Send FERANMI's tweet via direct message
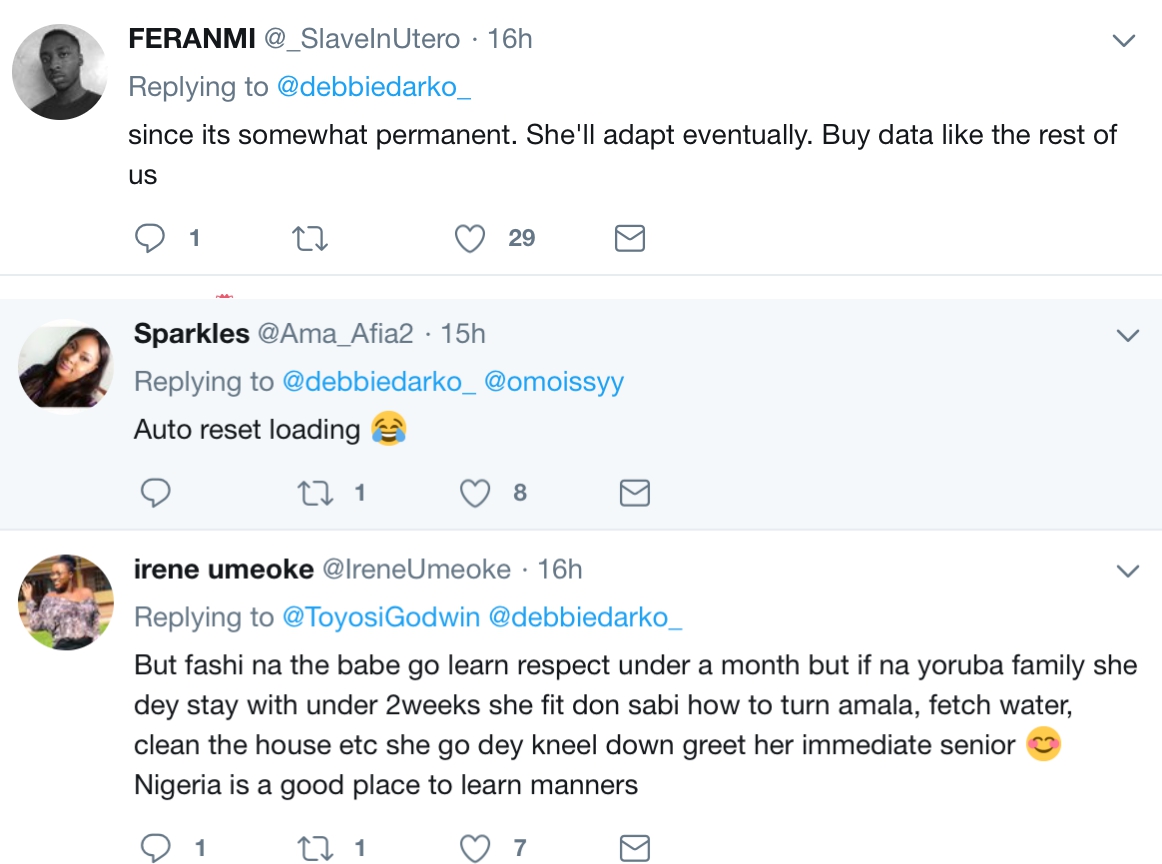This screenshot has width=1162, height=864. pos(629,238)
